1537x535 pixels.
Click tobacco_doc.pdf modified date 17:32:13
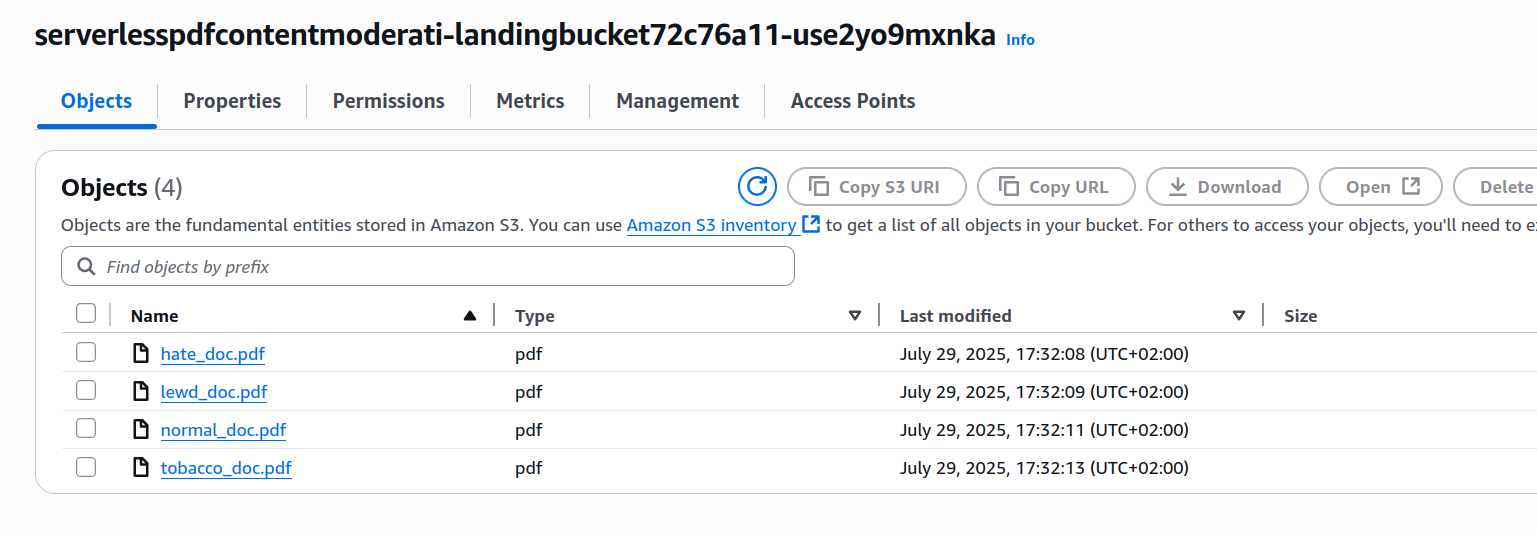pyautogui.click(x=1044, y=468)
